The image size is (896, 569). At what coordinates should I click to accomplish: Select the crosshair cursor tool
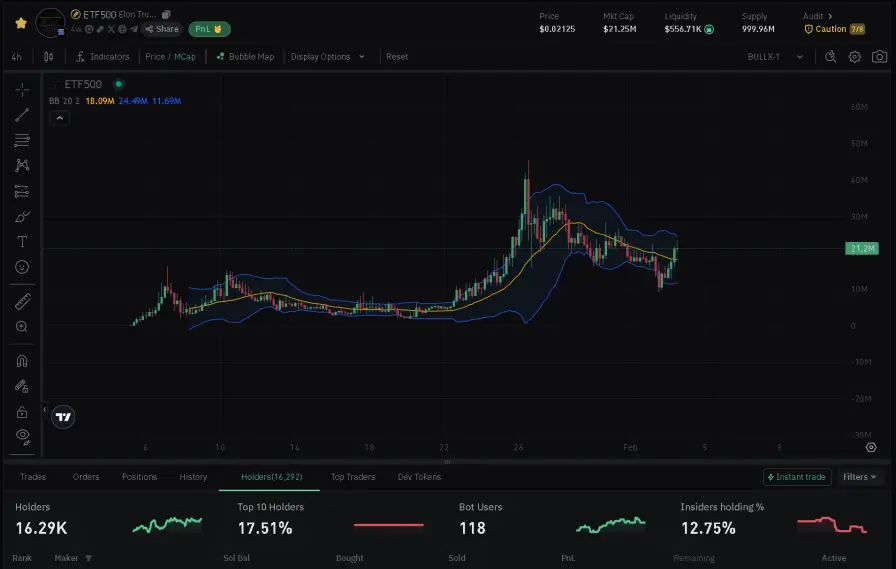point(22,90)
